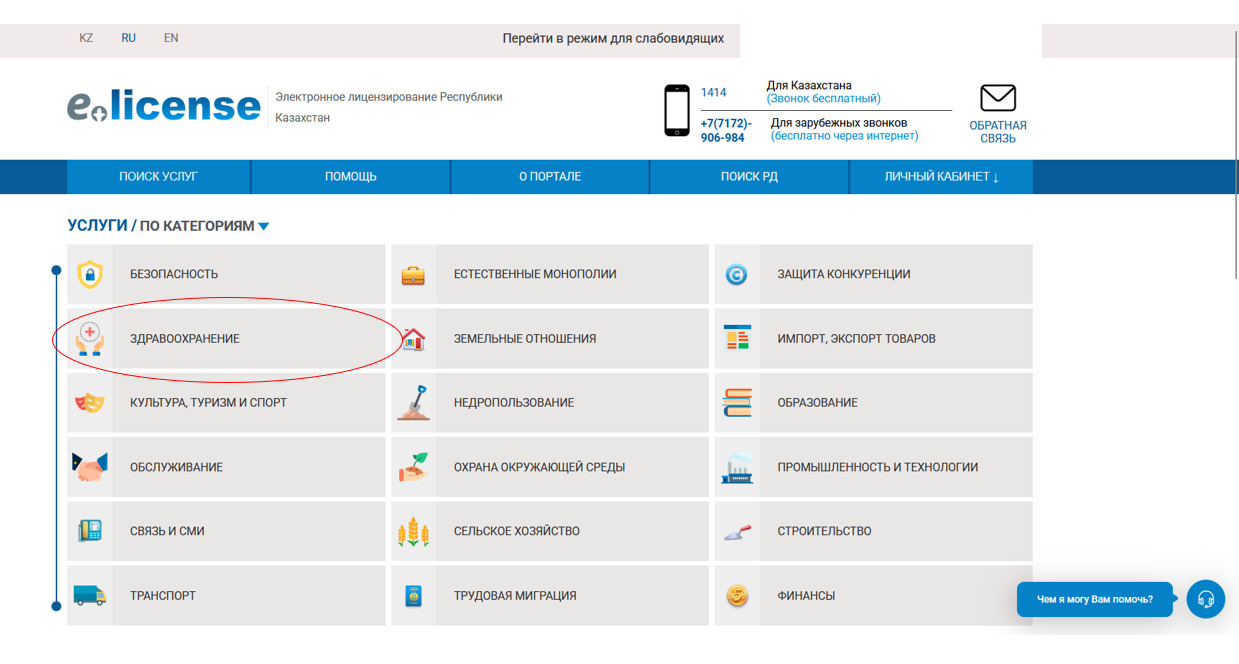Click the delivery truck Транспорт icon
The image size is (1239, 664).
pyautogui.click(x=90, y=596)
